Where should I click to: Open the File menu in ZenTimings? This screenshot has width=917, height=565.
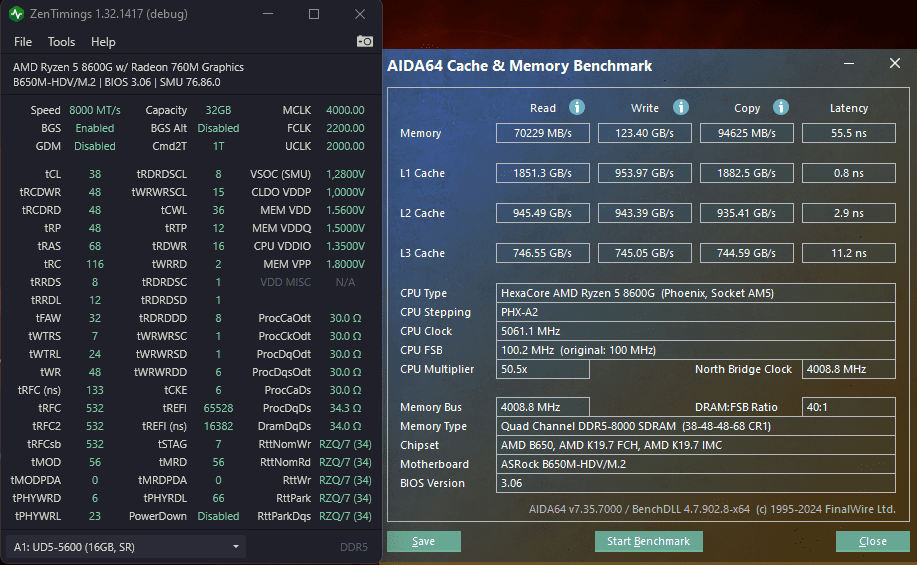click(23, 42)
